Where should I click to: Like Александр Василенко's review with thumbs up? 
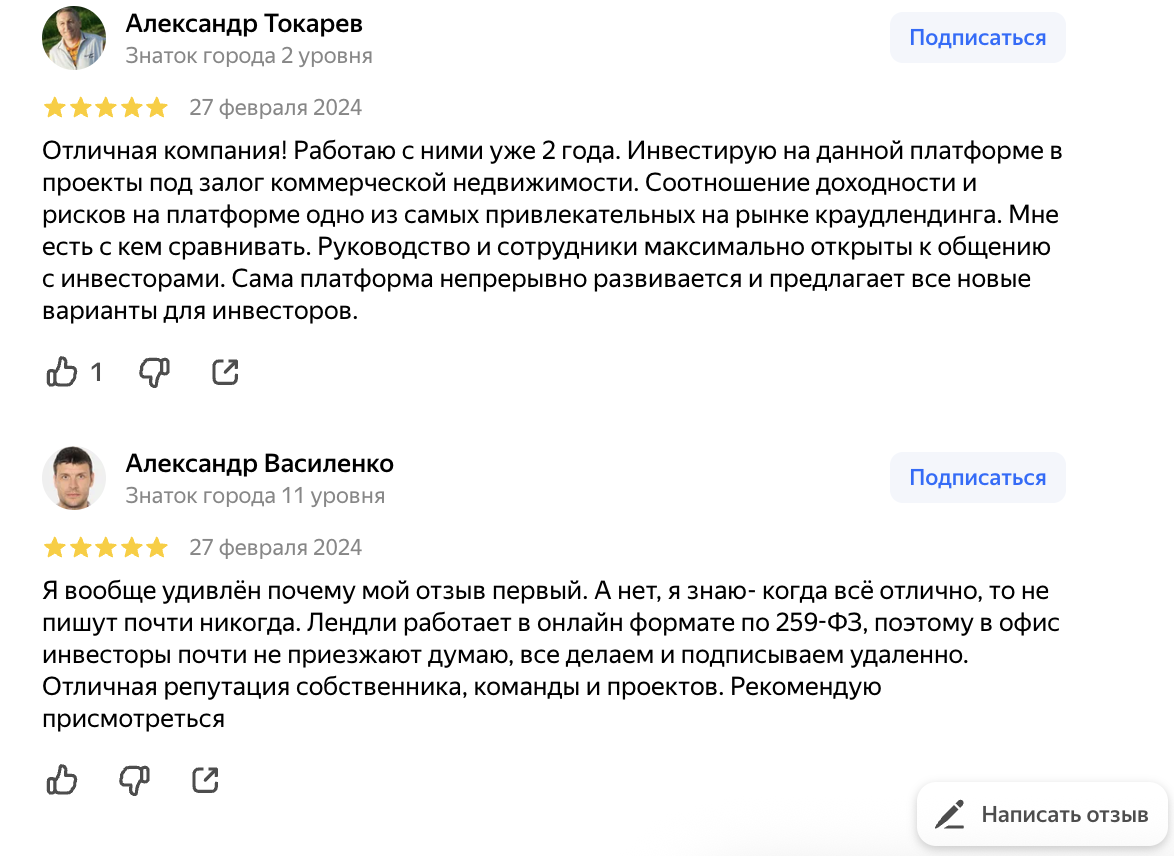62,779
